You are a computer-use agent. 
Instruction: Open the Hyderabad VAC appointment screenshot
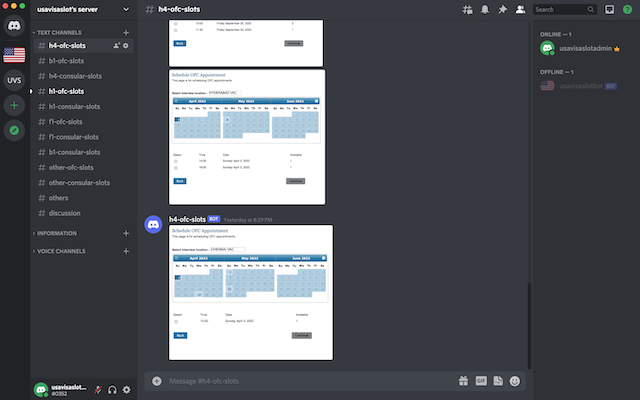[x=247, y=137]
